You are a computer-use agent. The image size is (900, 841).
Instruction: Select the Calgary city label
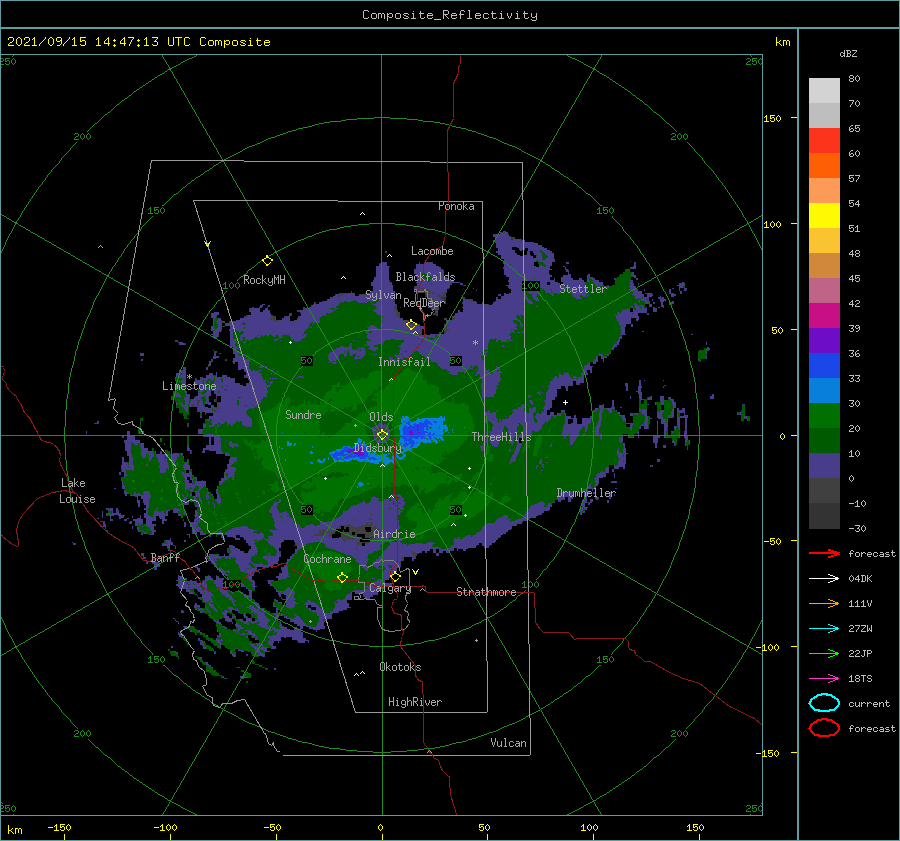tap(390, 588)
